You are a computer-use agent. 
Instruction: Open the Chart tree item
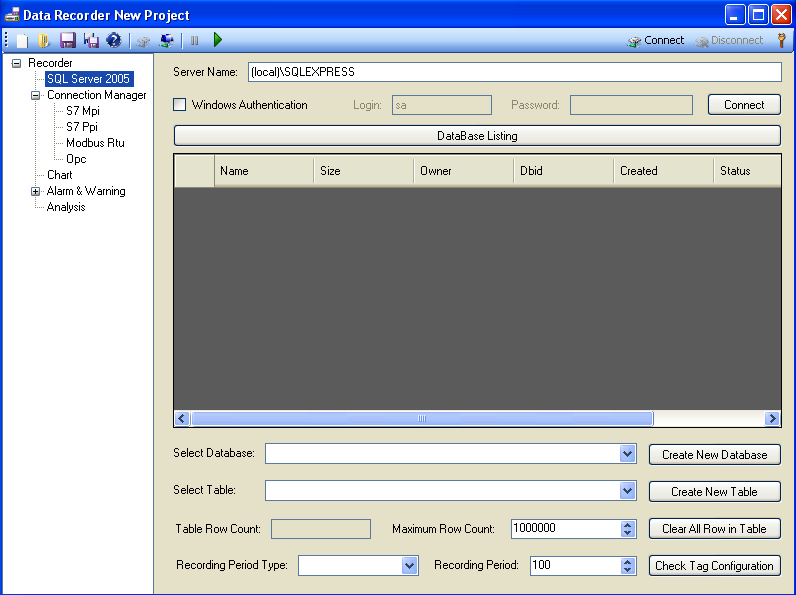(59, 175)
